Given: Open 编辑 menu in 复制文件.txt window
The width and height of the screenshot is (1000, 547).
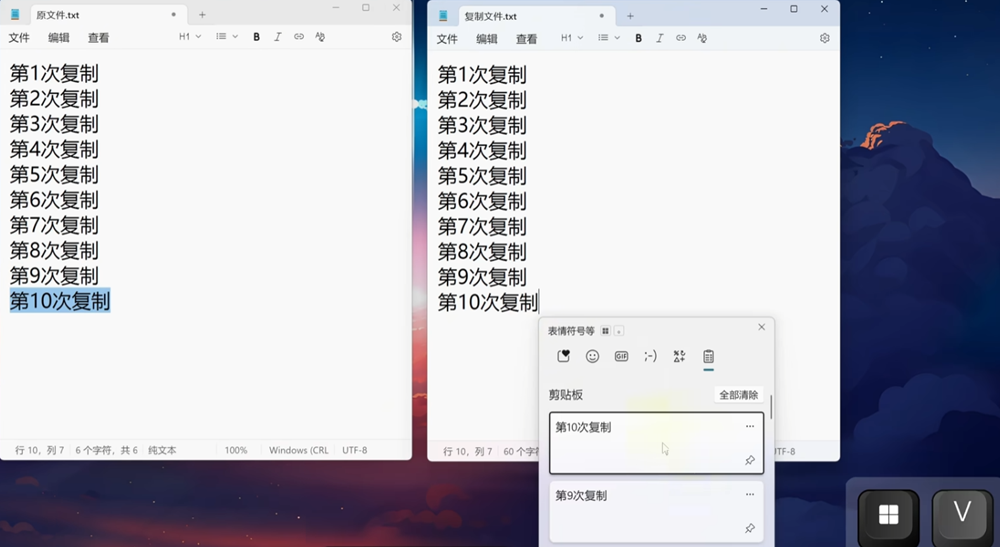Looking at the screenshot, I should tap(487, 39).
